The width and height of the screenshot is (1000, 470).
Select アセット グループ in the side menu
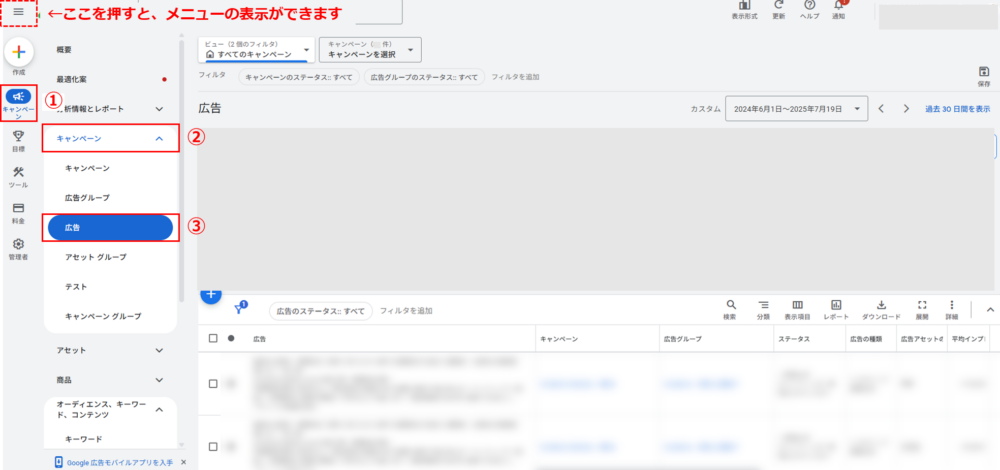[x=95, y=257]
